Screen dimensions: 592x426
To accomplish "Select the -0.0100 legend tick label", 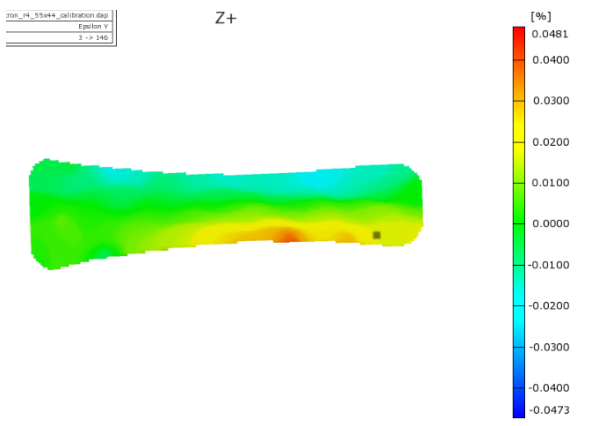I will coord(549,265).
